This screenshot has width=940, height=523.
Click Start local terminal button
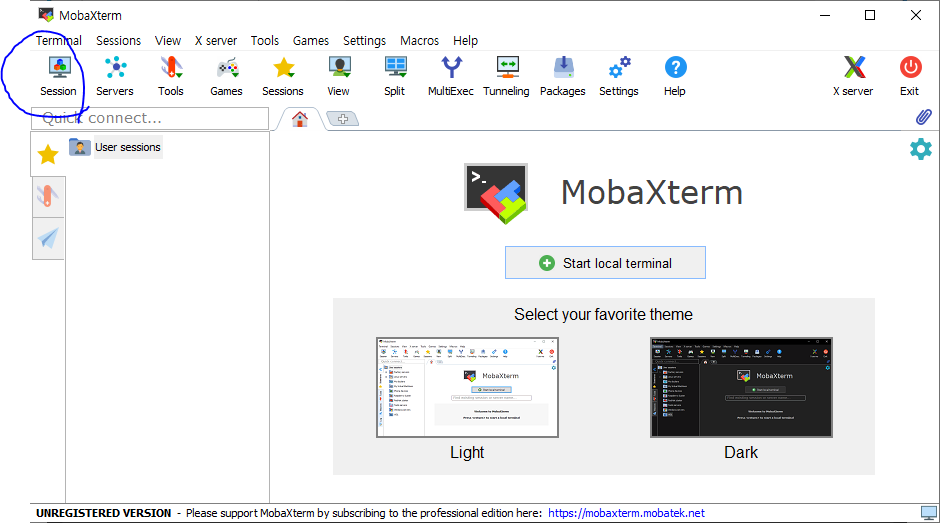pyautogui.click(x=605, y=263)
